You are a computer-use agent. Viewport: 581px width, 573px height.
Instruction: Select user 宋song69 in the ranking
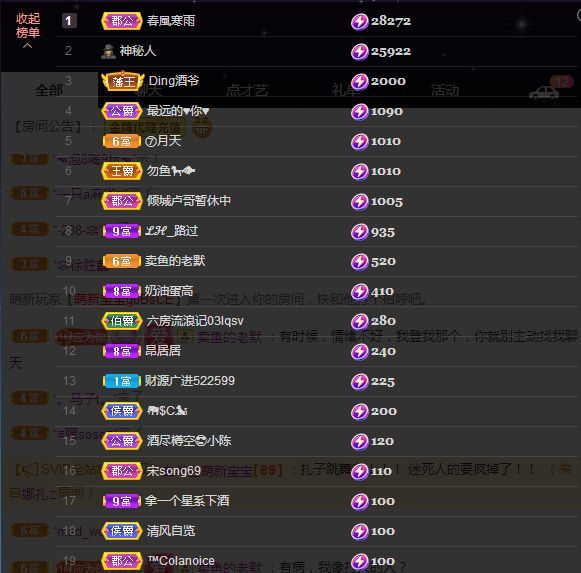coord(173,471)
